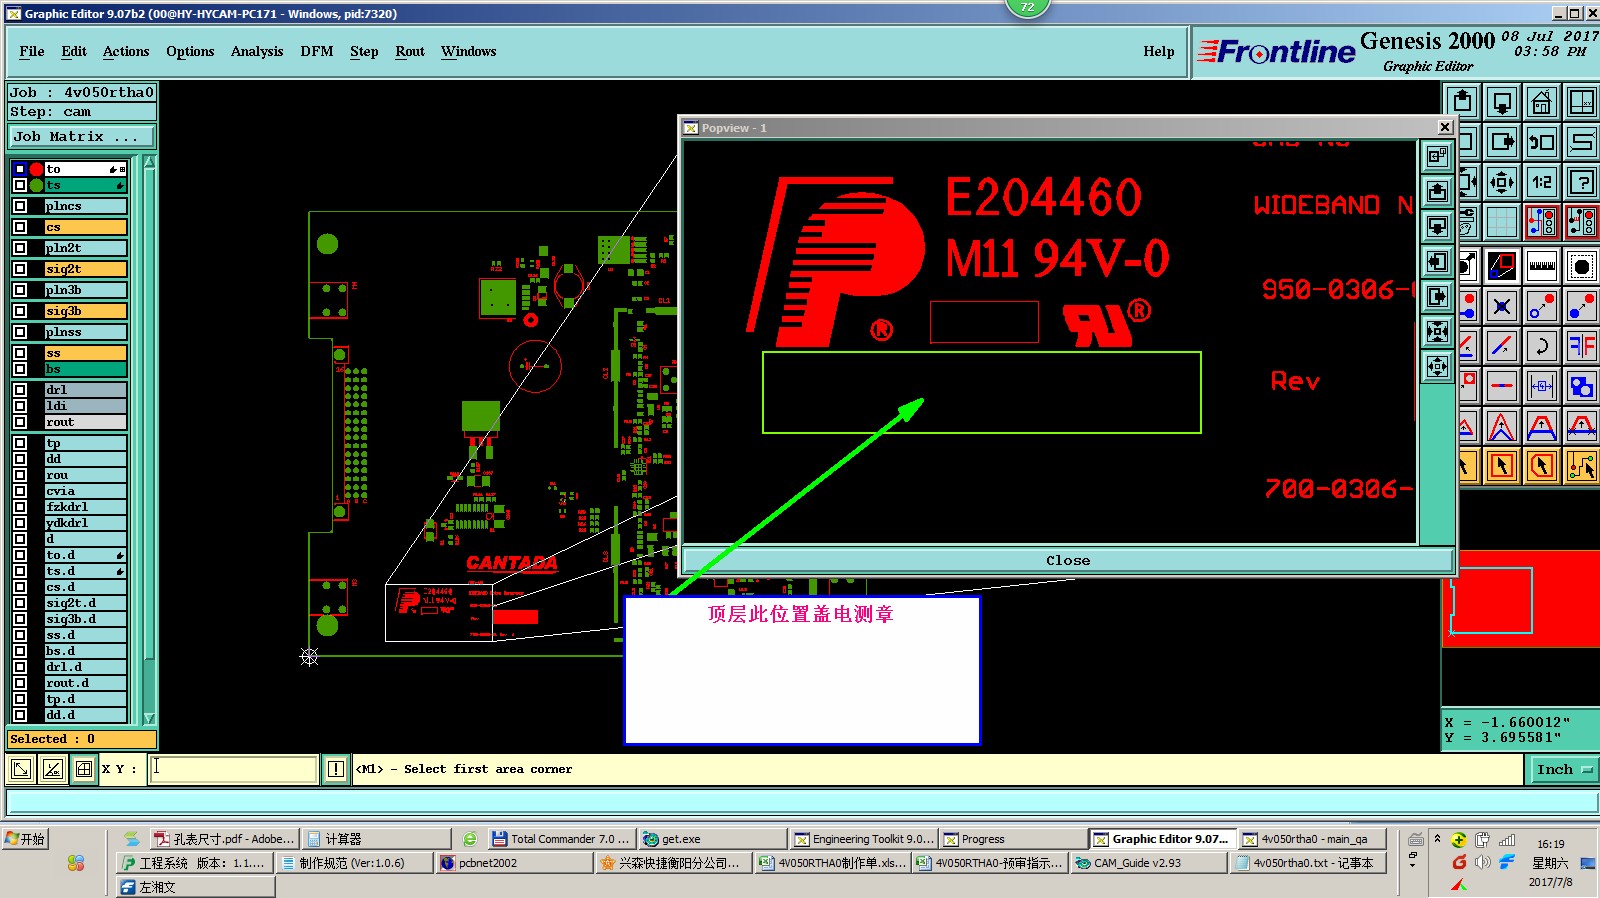The image size is (1600, 898).
Task: Click the layer list scroll-down arrow
Action: coord(150,718)
